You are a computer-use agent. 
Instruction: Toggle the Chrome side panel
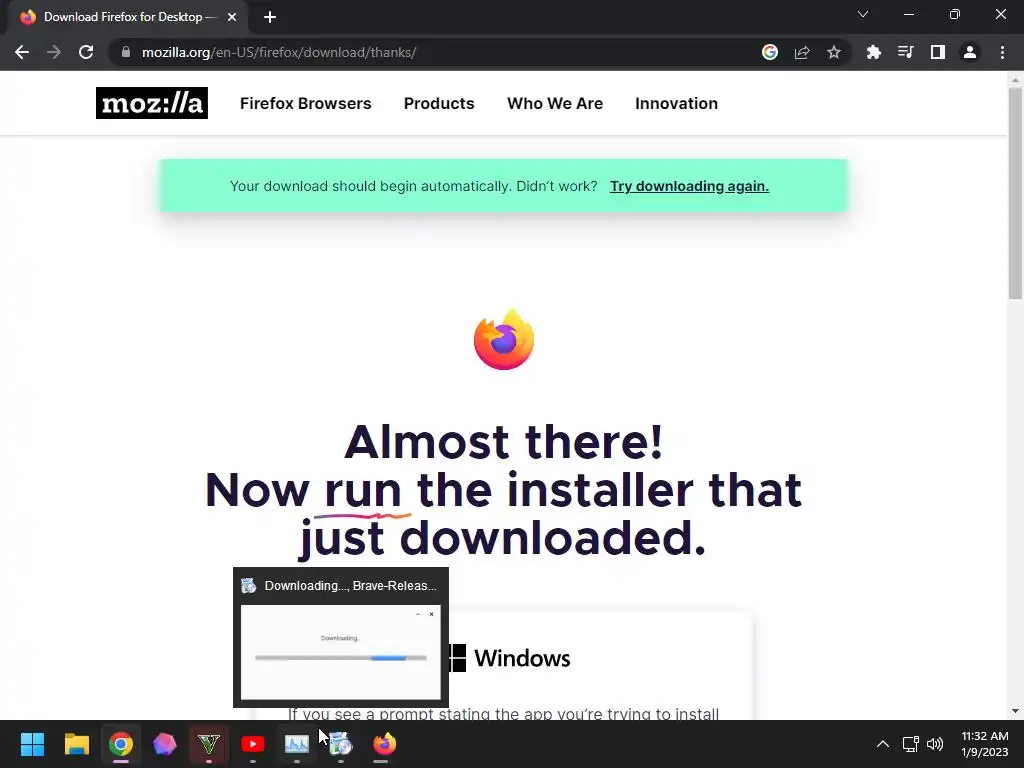coord(938,52)
